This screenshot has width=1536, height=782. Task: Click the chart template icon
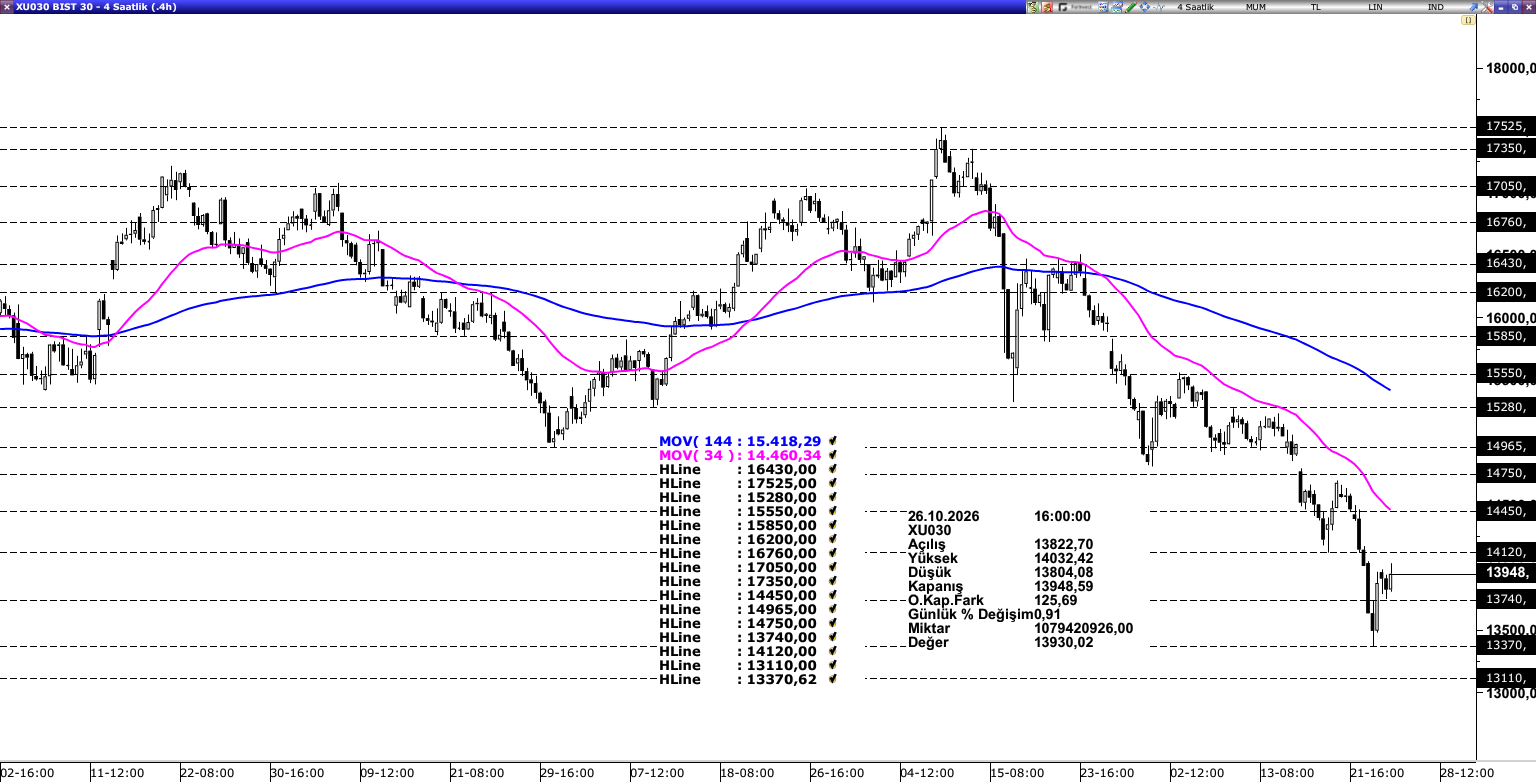point(1117,7)
